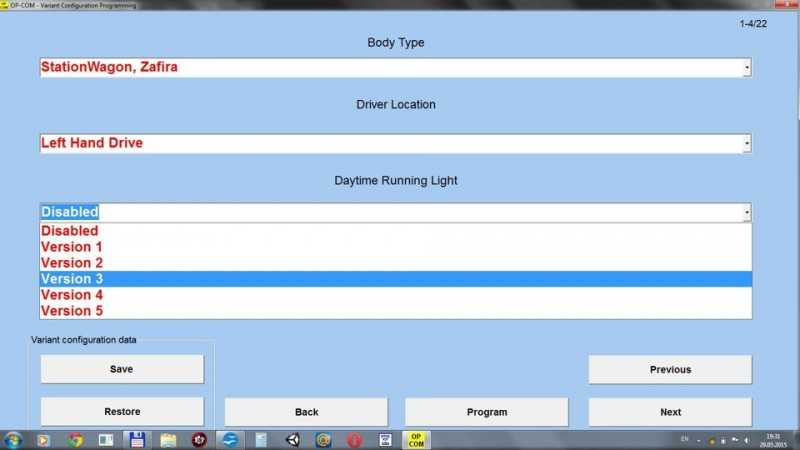Screen dimensions: 800x450
Task: Advance with the Next button
Action: point(670,412)
